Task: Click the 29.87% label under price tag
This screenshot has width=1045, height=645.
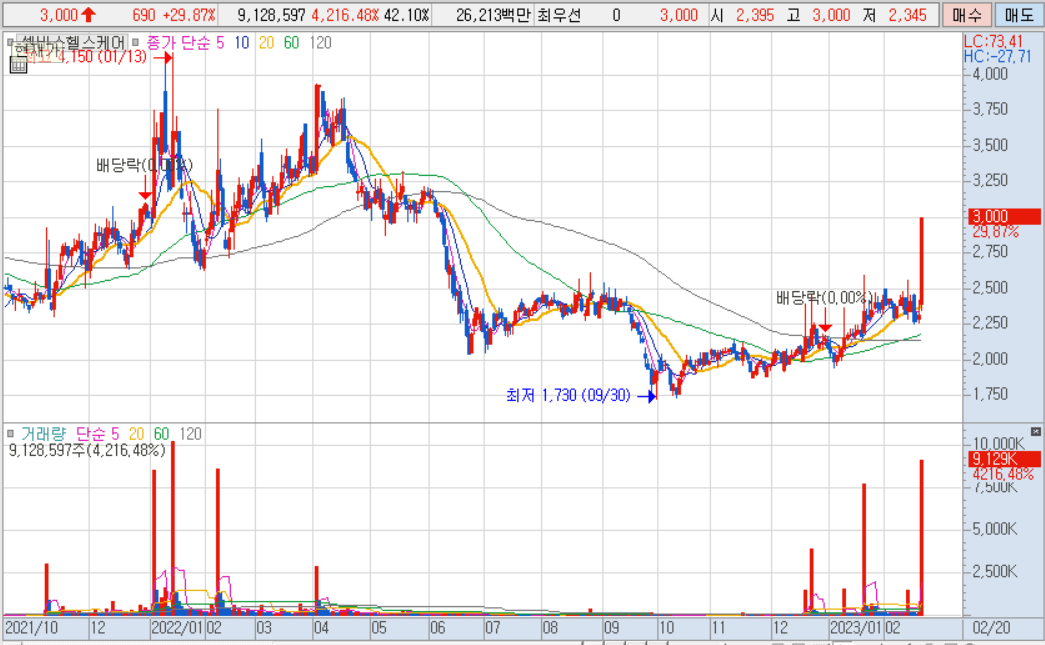Action: point(995,232)
